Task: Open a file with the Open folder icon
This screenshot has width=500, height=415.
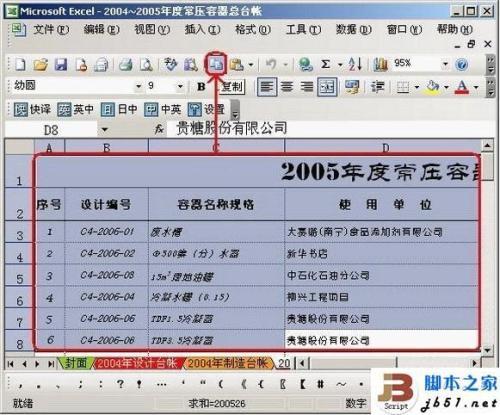Action: coord(40,64)
